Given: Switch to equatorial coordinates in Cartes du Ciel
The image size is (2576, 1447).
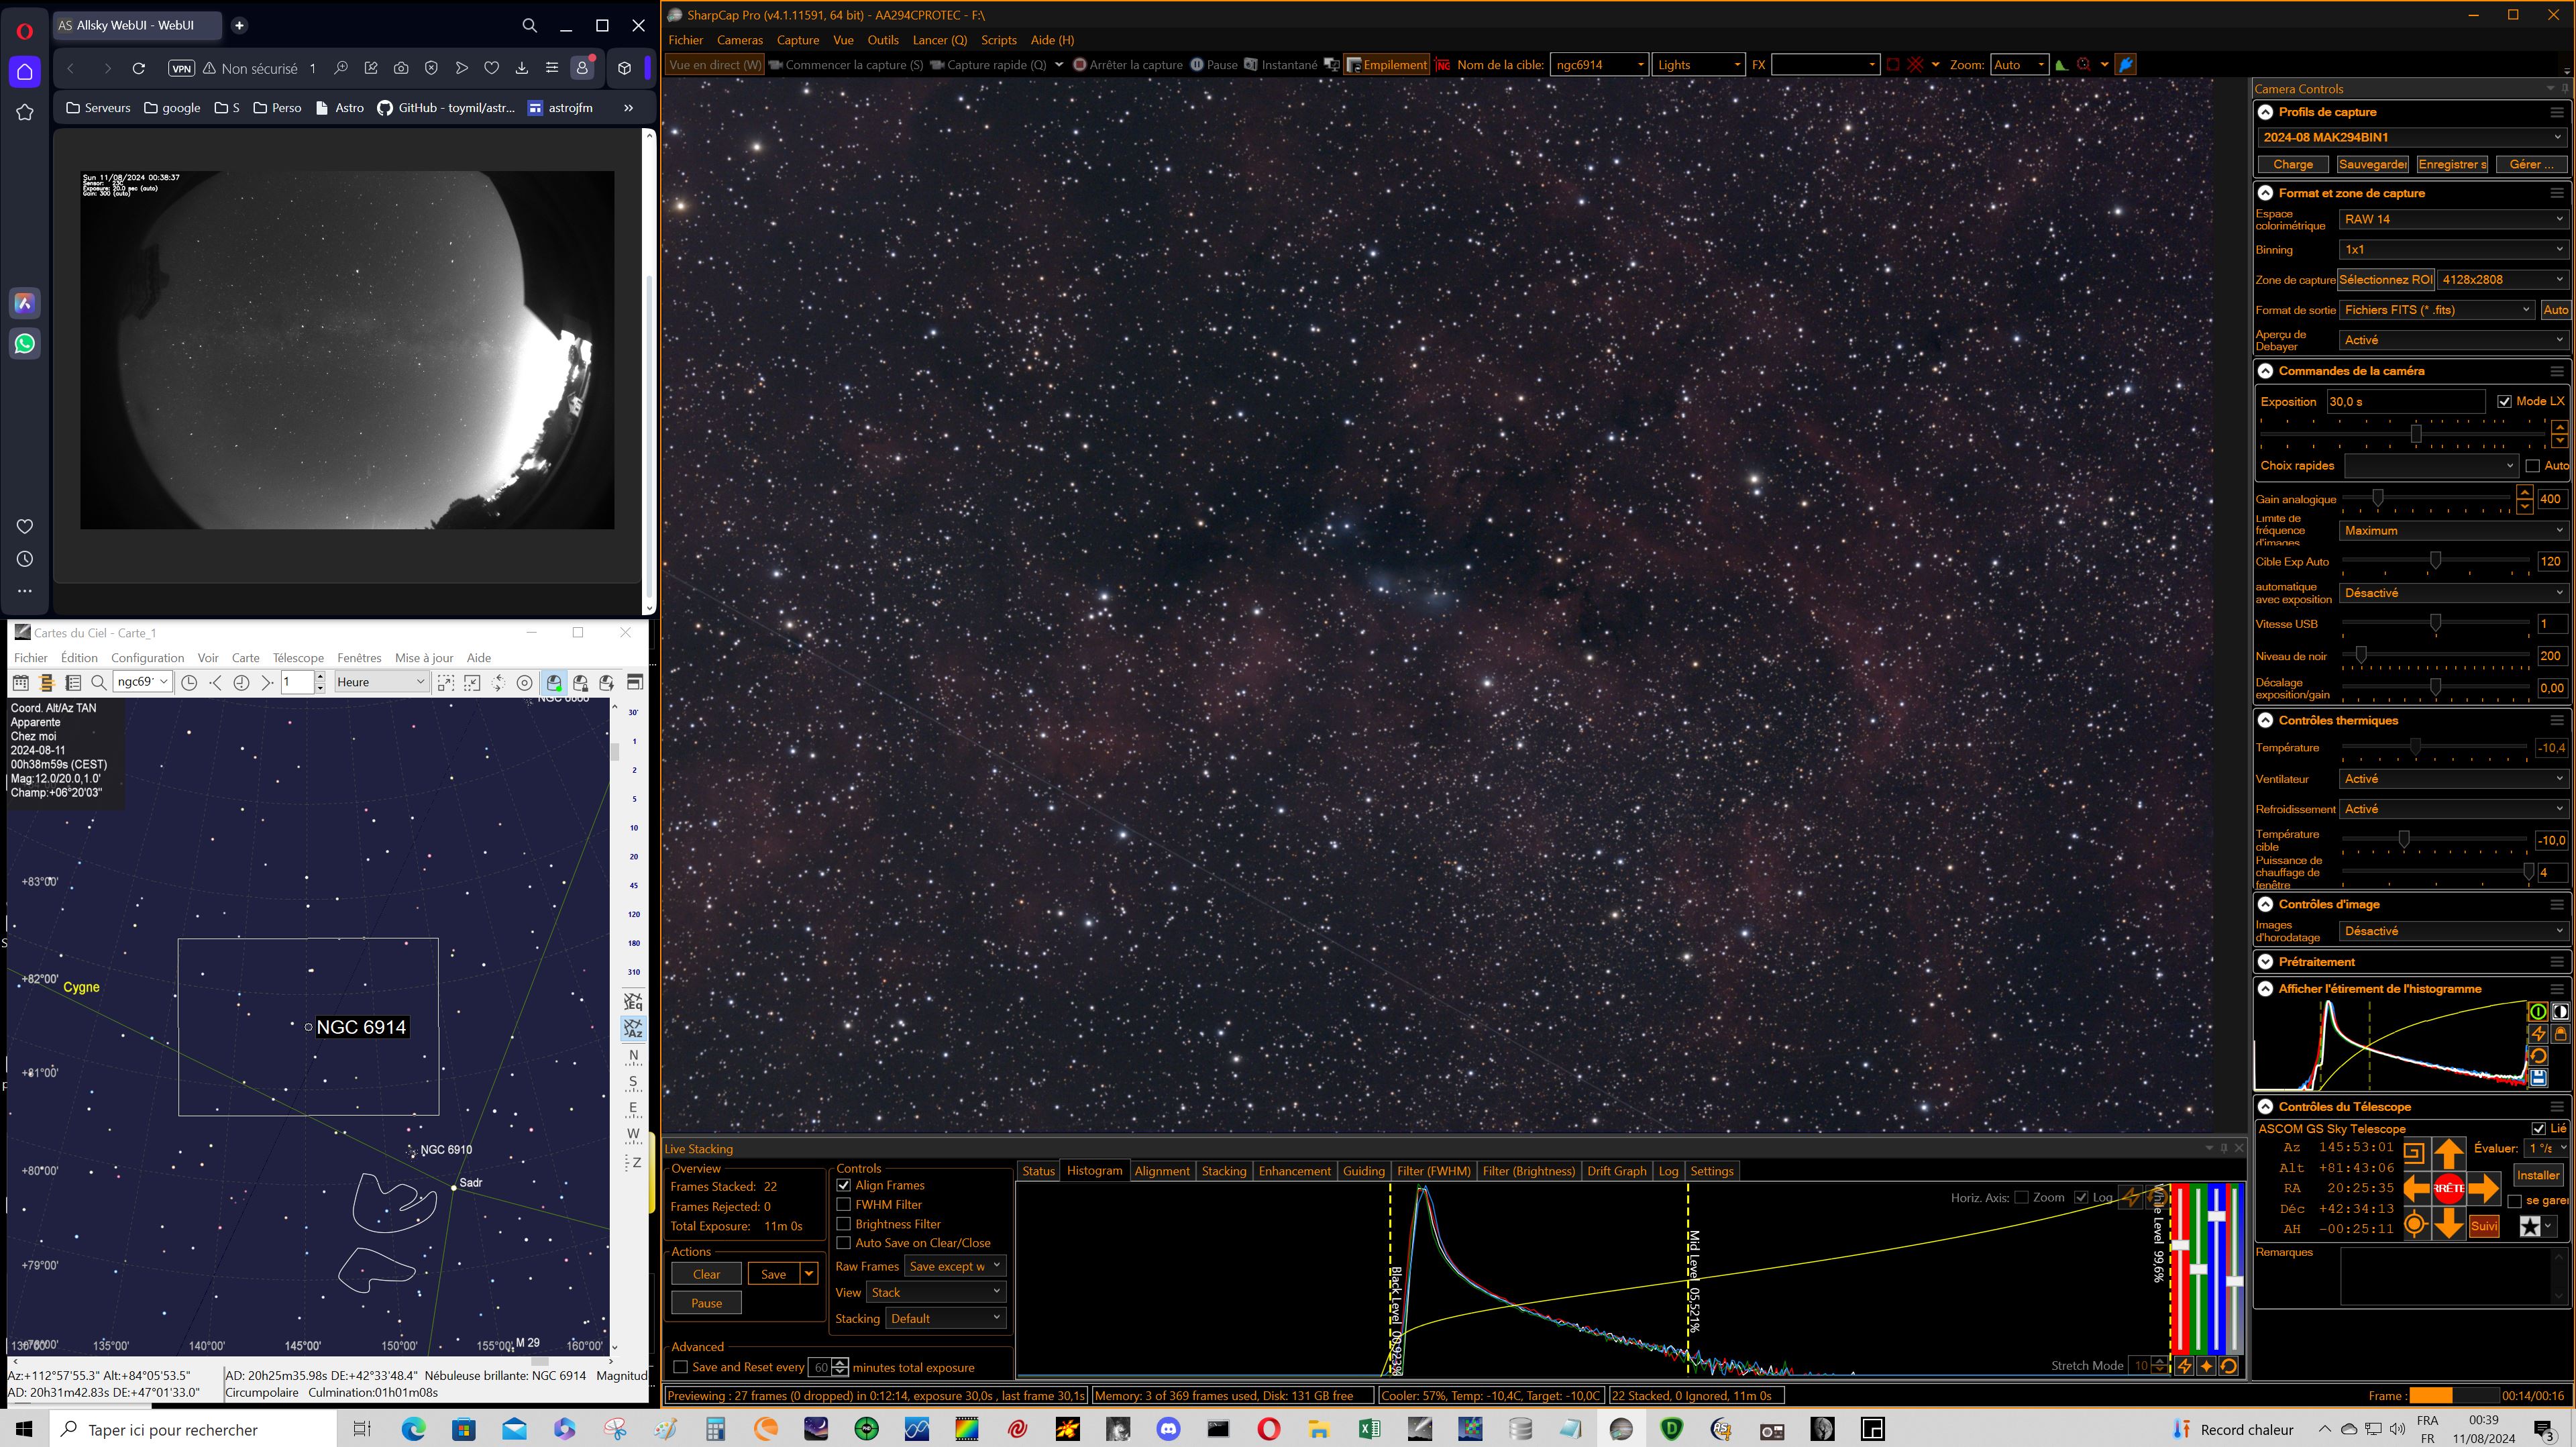Looking at the screenshot, I should click(x=633, y=1002).
